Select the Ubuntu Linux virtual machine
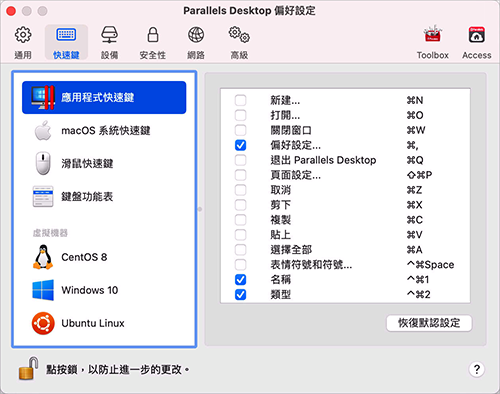 coord(104,323)
